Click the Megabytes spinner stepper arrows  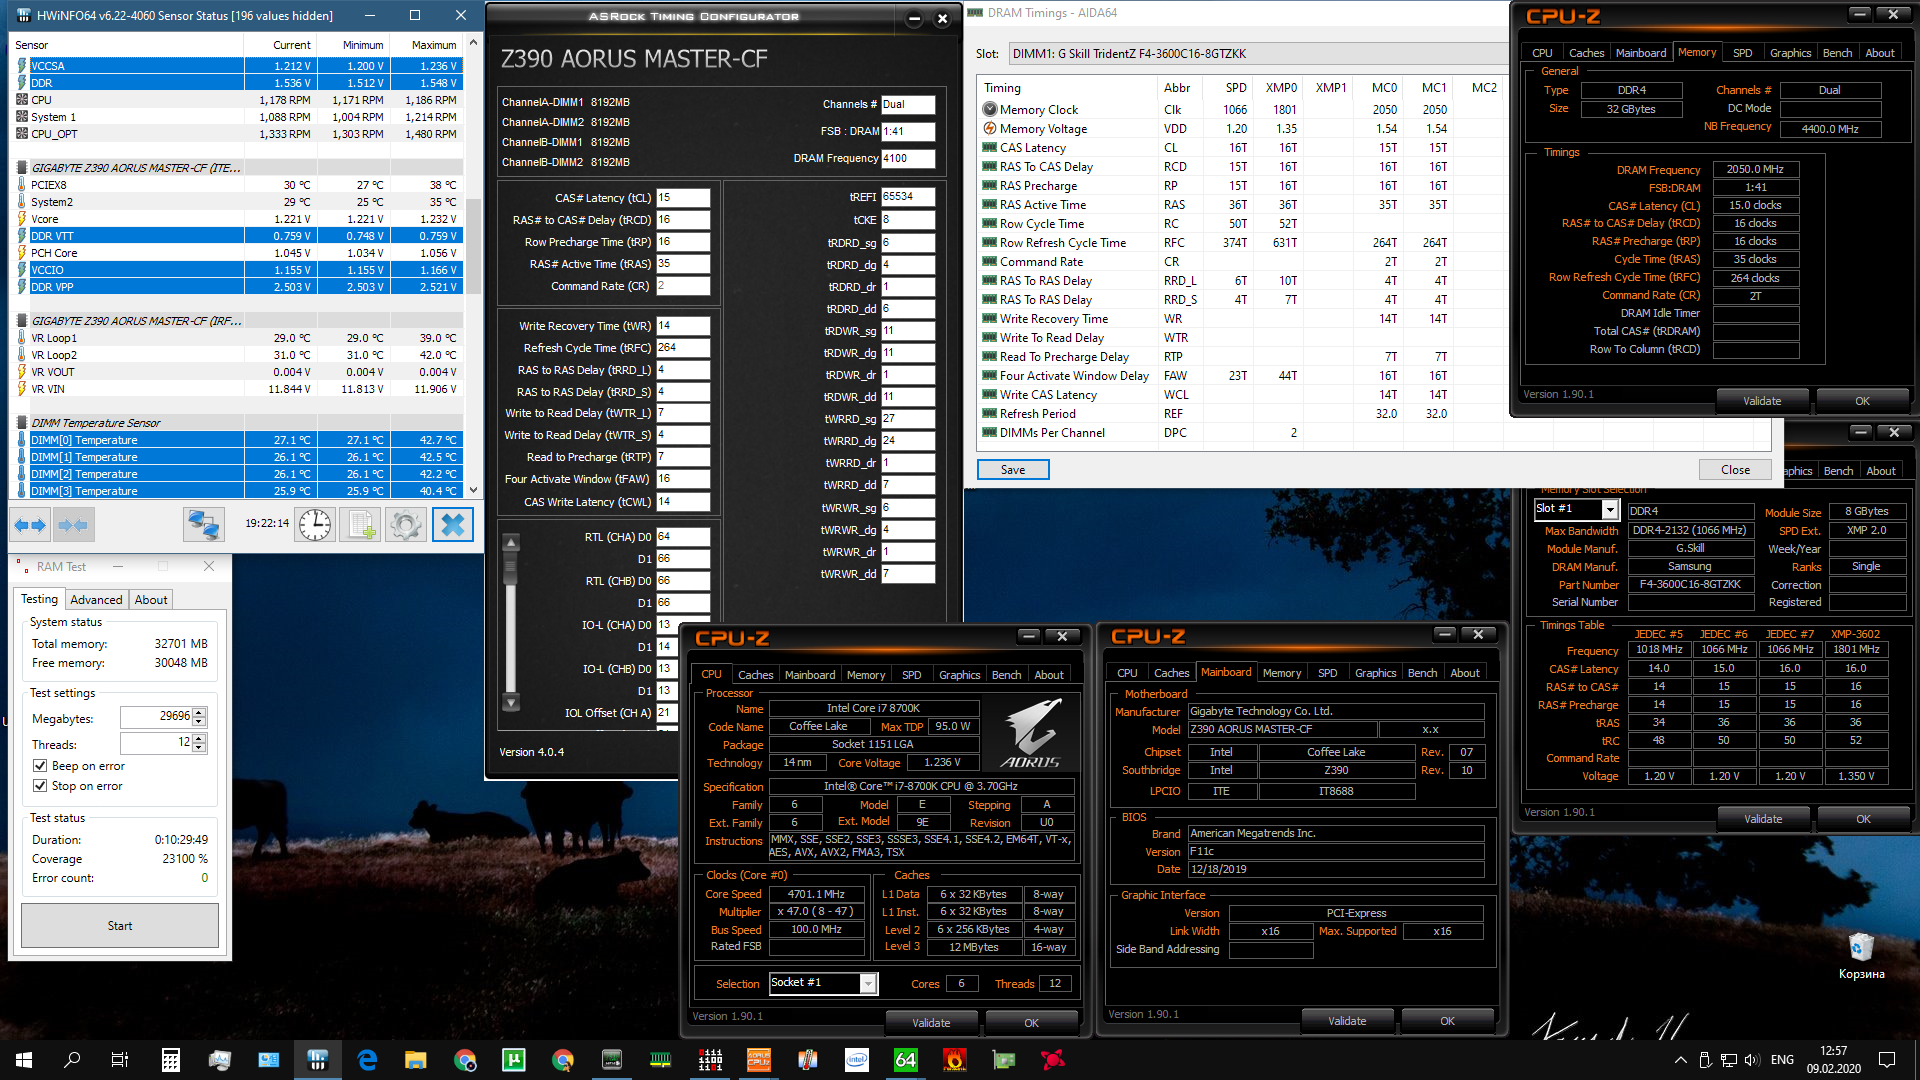(x=199, y=717)
